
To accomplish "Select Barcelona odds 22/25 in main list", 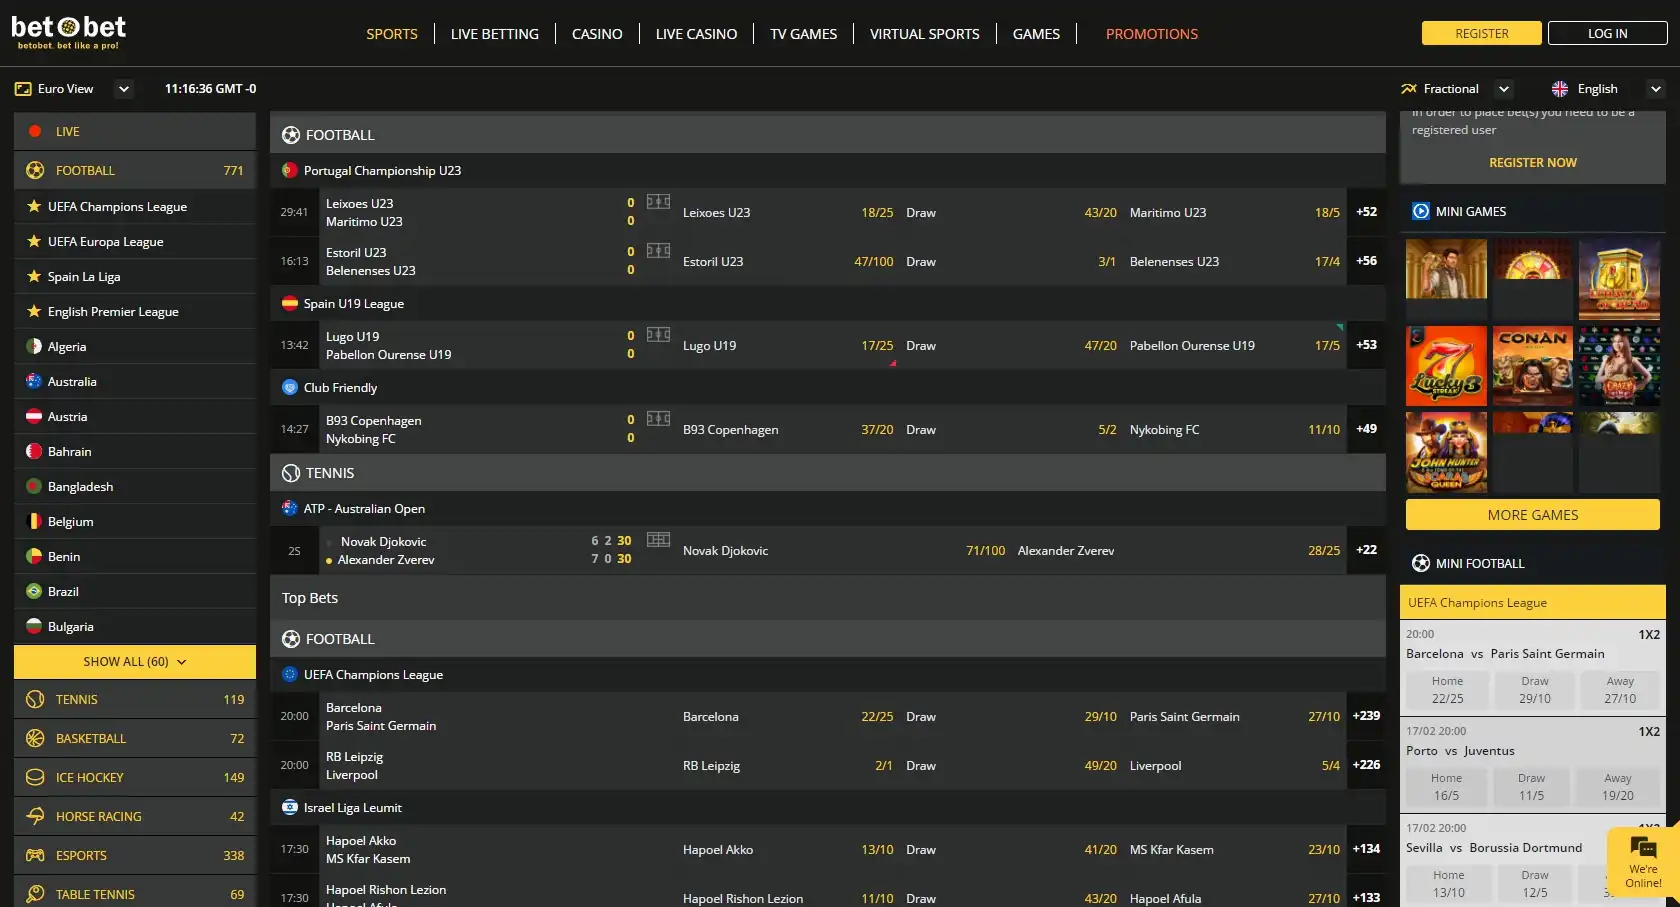I will [x=876, y=717].
